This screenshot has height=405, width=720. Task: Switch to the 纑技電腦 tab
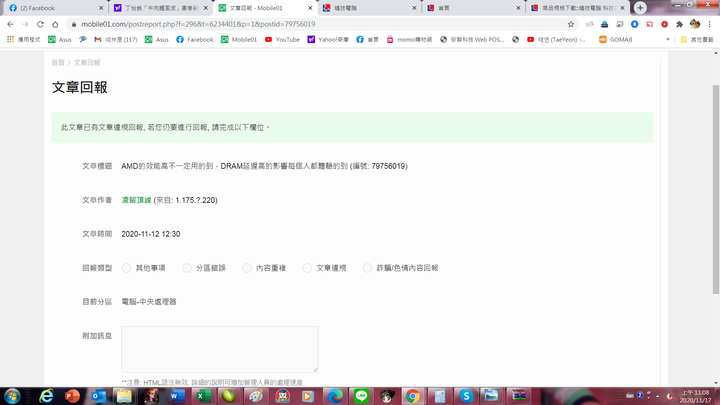(369, 8)
